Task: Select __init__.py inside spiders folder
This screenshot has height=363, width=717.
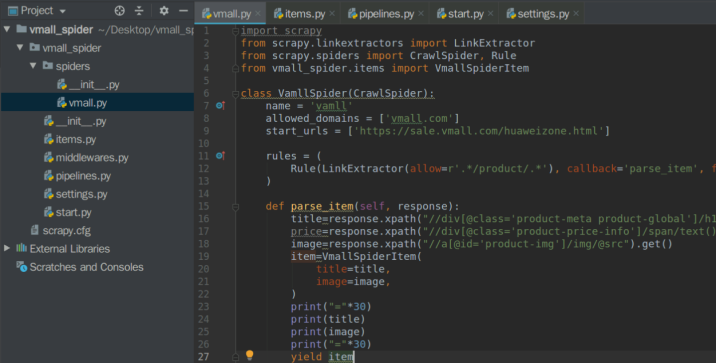Action: coord(88,85)
